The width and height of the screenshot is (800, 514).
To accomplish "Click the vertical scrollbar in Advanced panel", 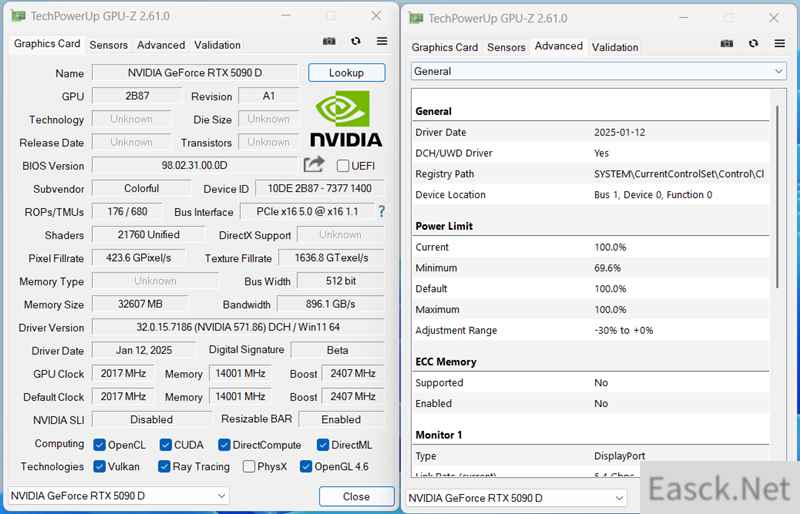I will click(778, 196).
